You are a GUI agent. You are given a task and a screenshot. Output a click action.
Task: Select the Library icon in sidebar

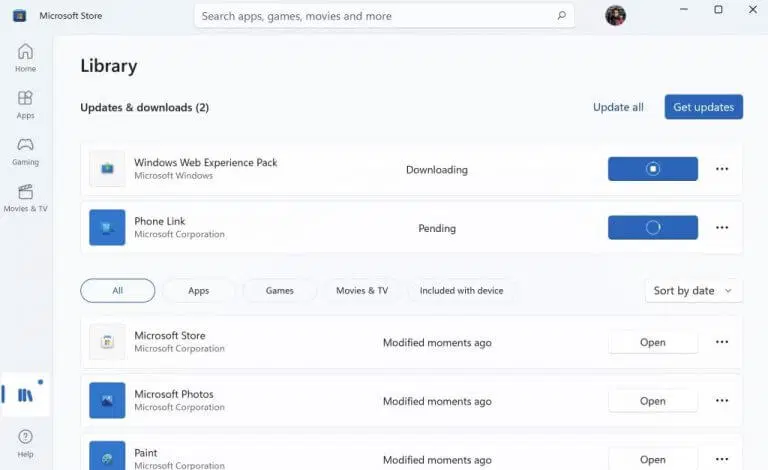tap(25, 395)
